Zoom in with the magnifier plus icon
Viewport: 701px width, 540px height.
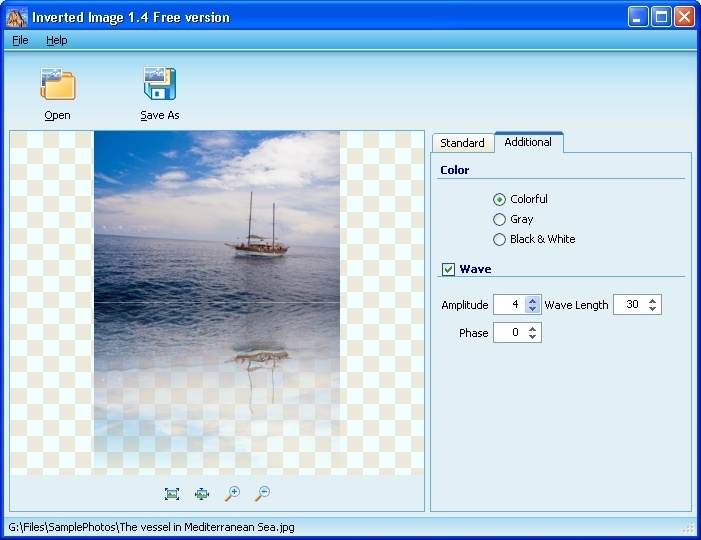(232, 494)
